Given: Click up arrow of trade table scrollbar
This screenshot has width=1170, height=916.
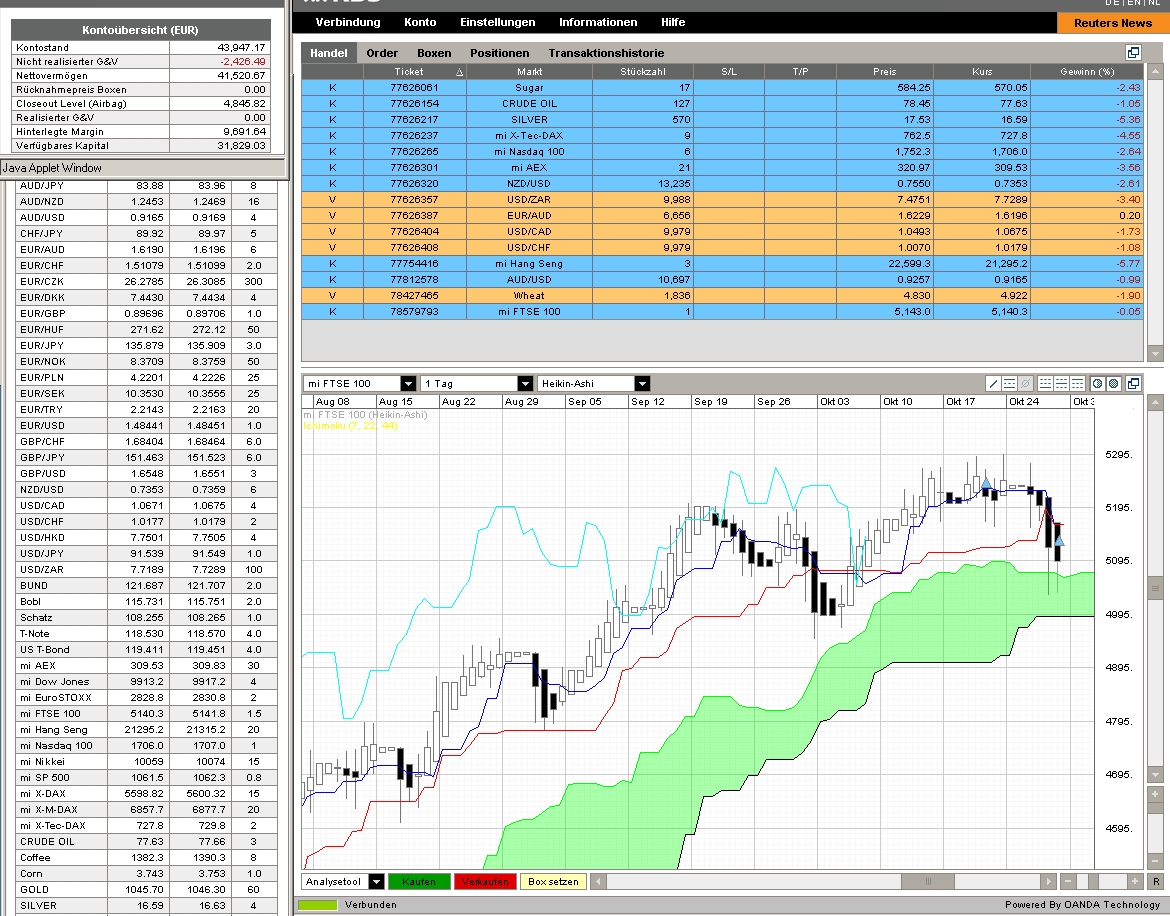Looking at the screenshot, I should pos(1156,72).
